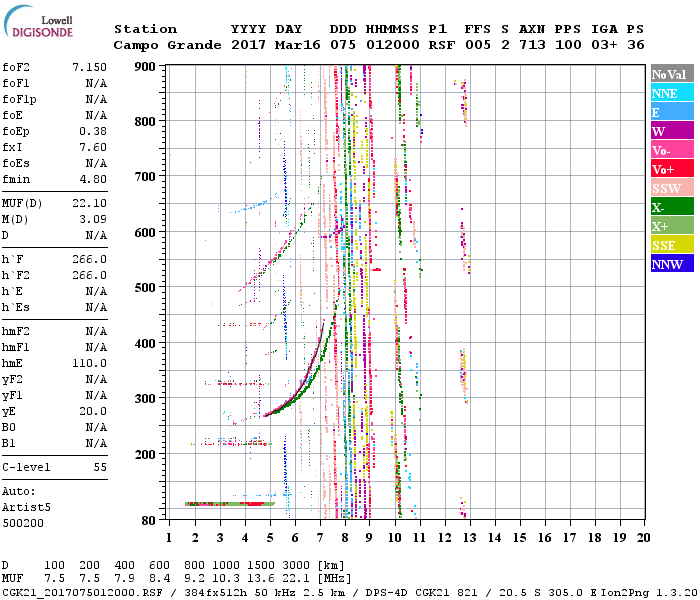The image size is (700, 600).
Task: Select the SSE yellow legend swatch
Action: (672, 244)
